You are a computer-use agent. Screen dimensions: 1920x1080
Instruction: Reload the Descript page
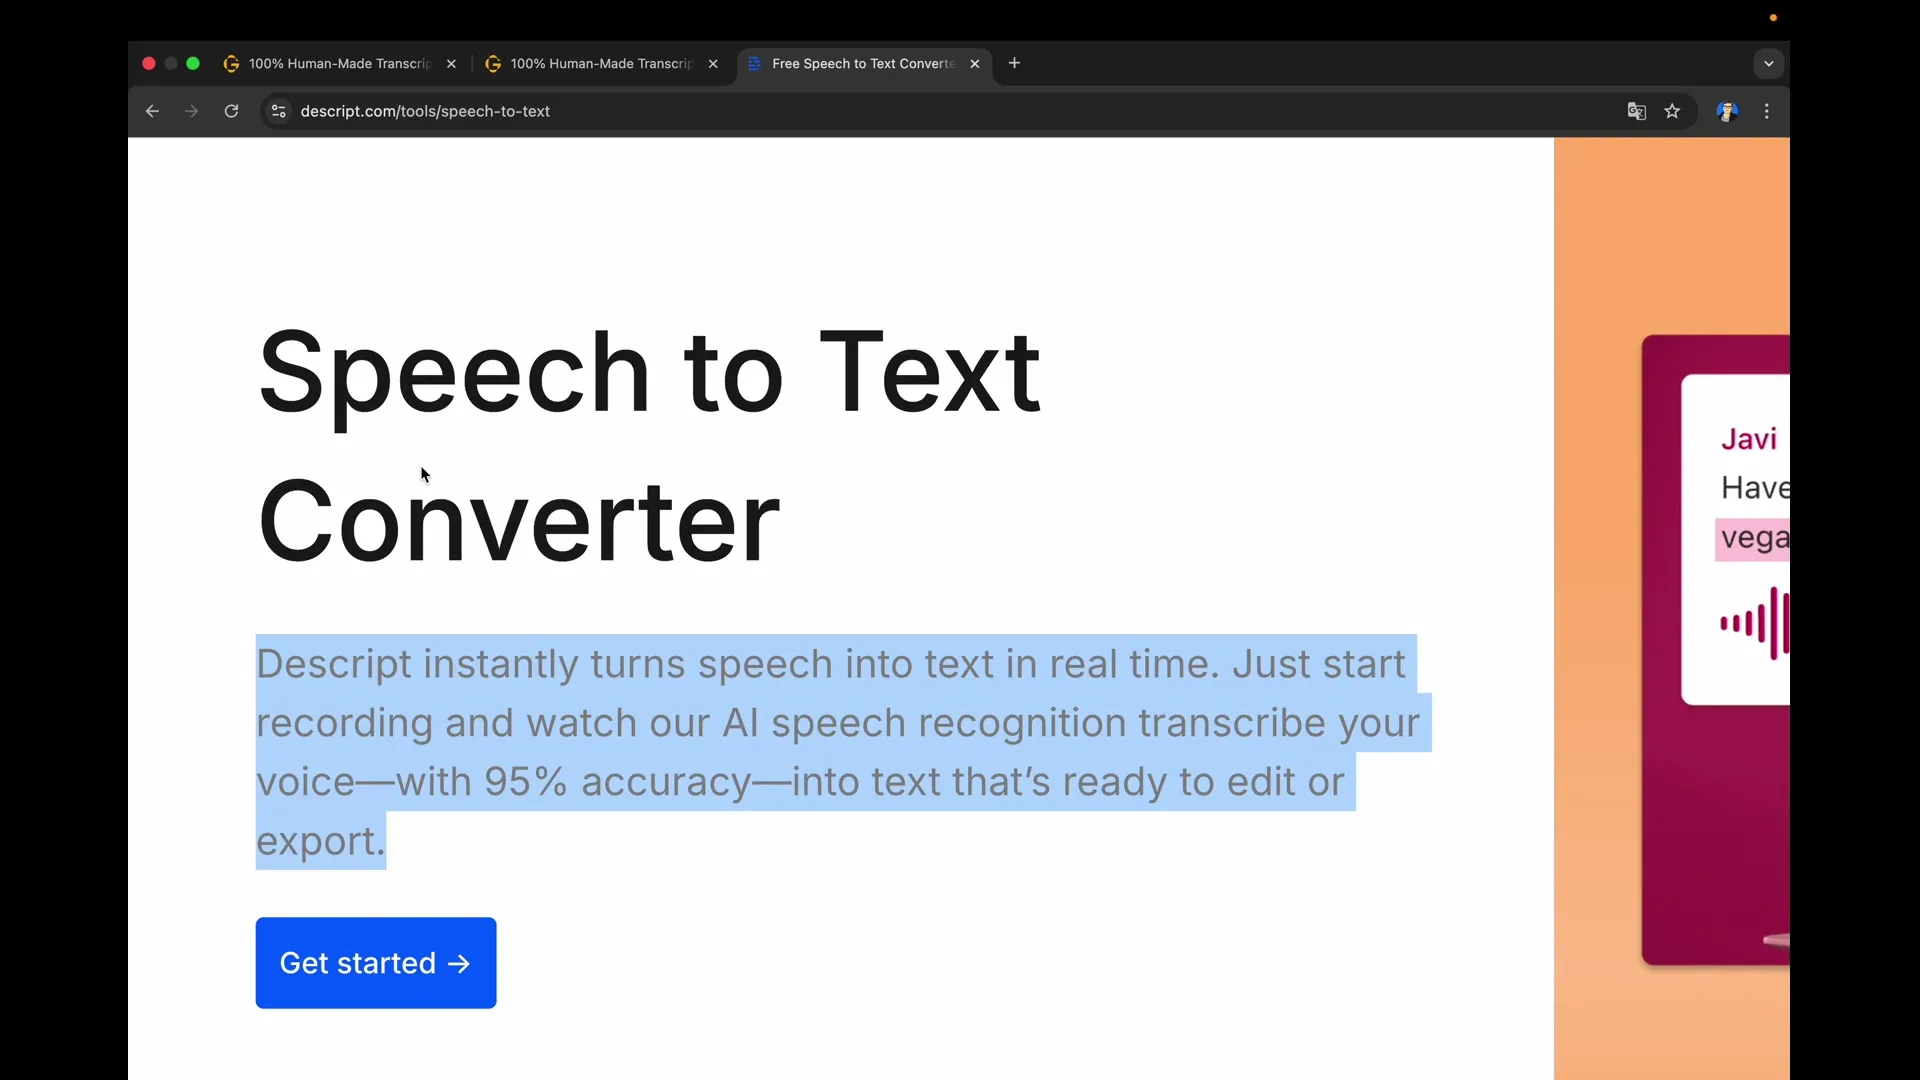coord(231,111)
